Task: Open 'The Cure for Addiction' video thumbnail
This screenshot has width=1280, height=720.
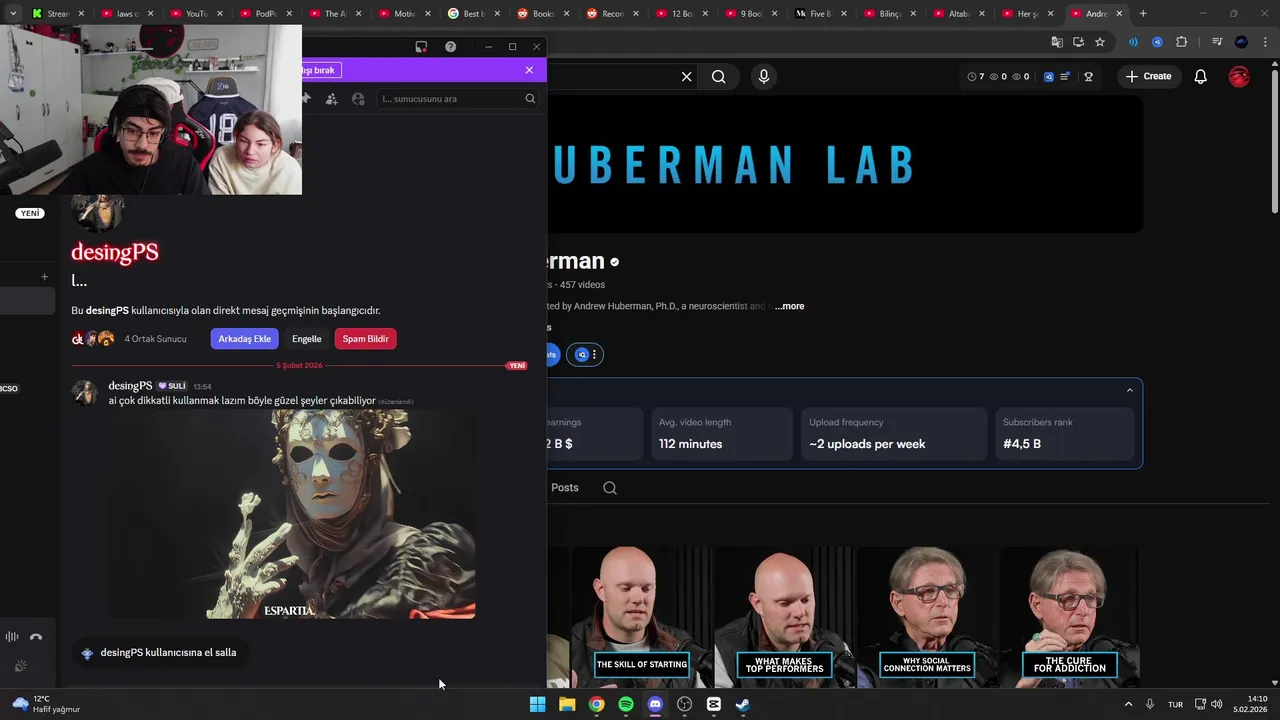Action: point(1070,616)
